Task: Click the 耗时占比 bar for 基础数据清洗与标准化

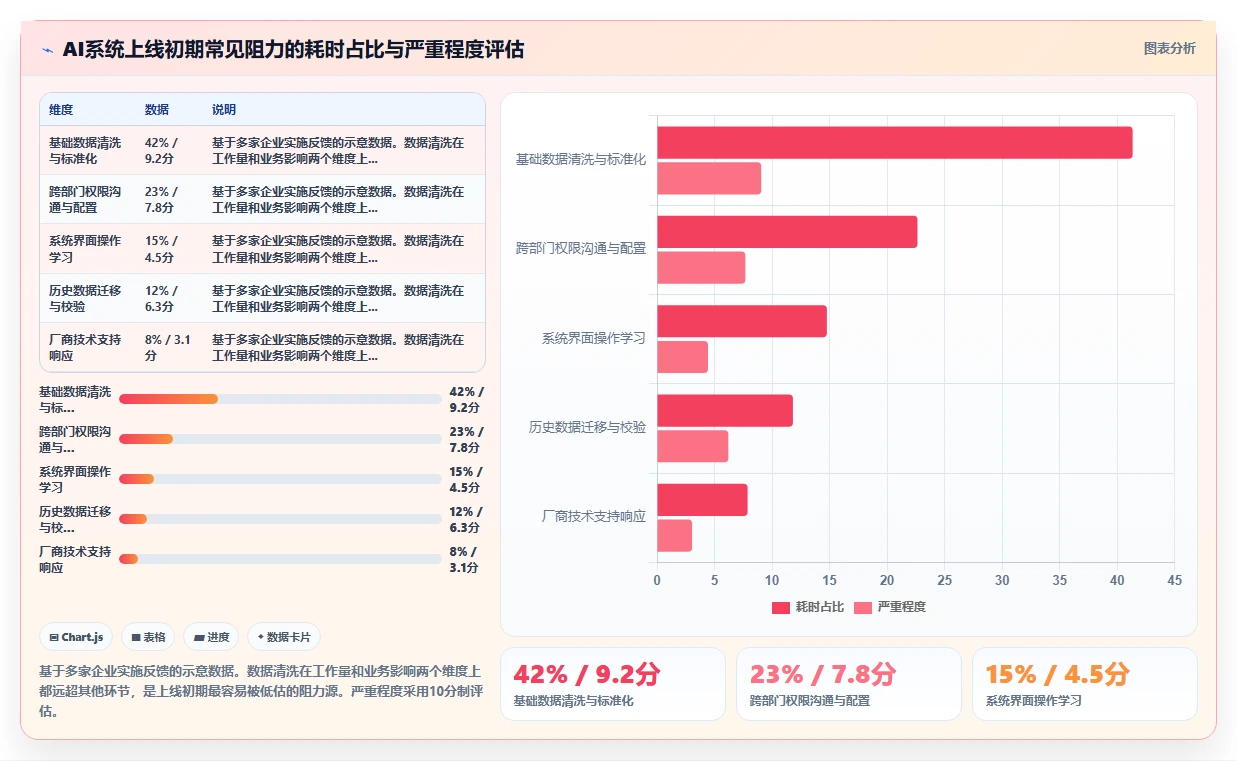Action: tap(895, 142)
